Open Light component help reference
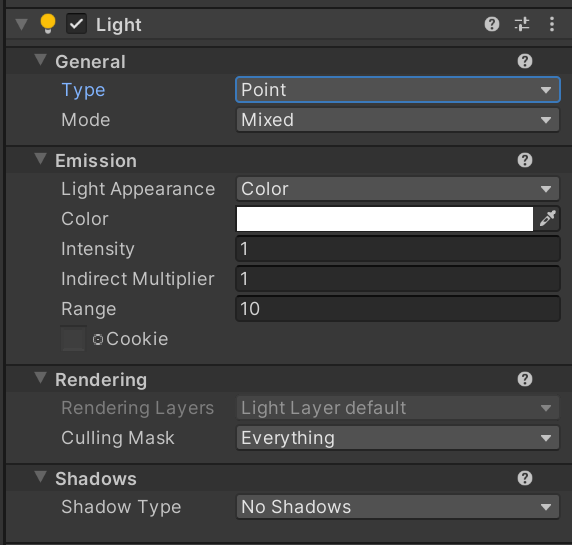The height and width of the screenshot is (545, 572). point(492,24)
